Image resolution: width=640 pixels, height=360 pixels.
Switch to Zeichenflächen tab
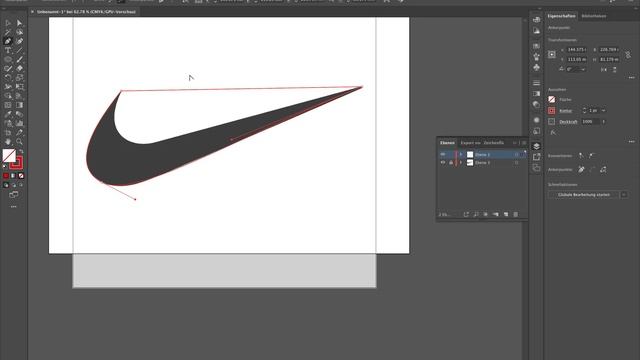coord(493,143)
